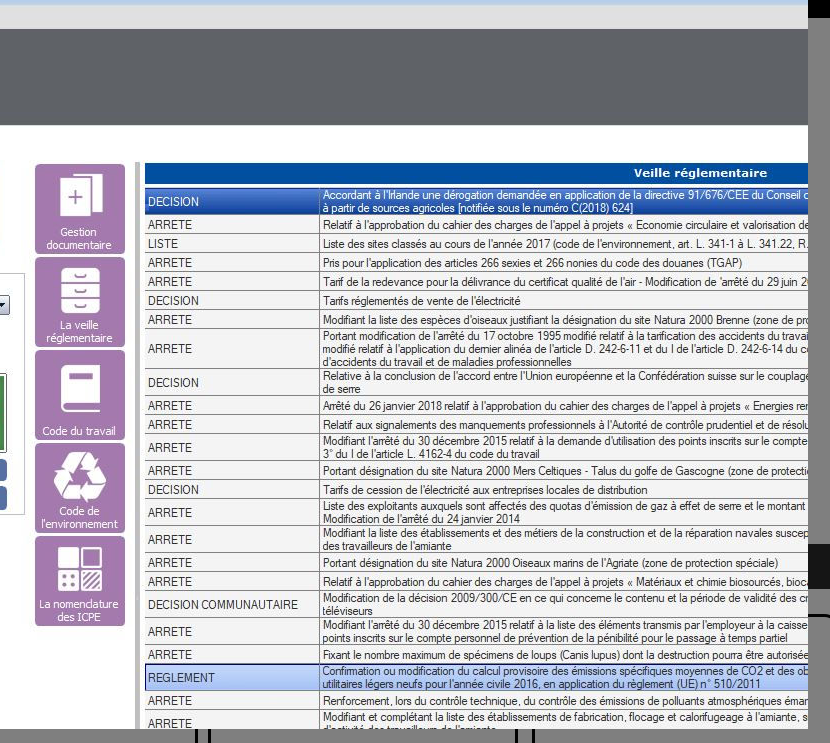Select the first DECISION row about Irlande
This screenshot has height=743, width=830.
pos(476,202)
